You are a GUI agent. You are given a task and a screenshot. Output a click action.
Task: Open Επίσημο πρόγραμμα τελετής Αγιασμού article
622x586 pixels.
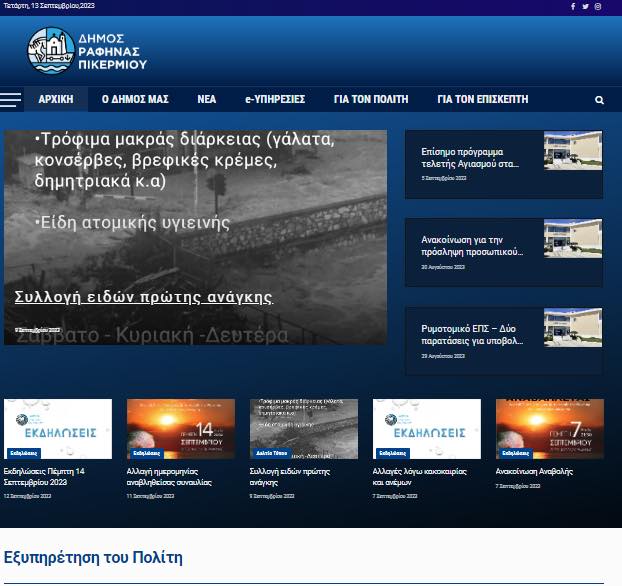(x=470, y=158)
